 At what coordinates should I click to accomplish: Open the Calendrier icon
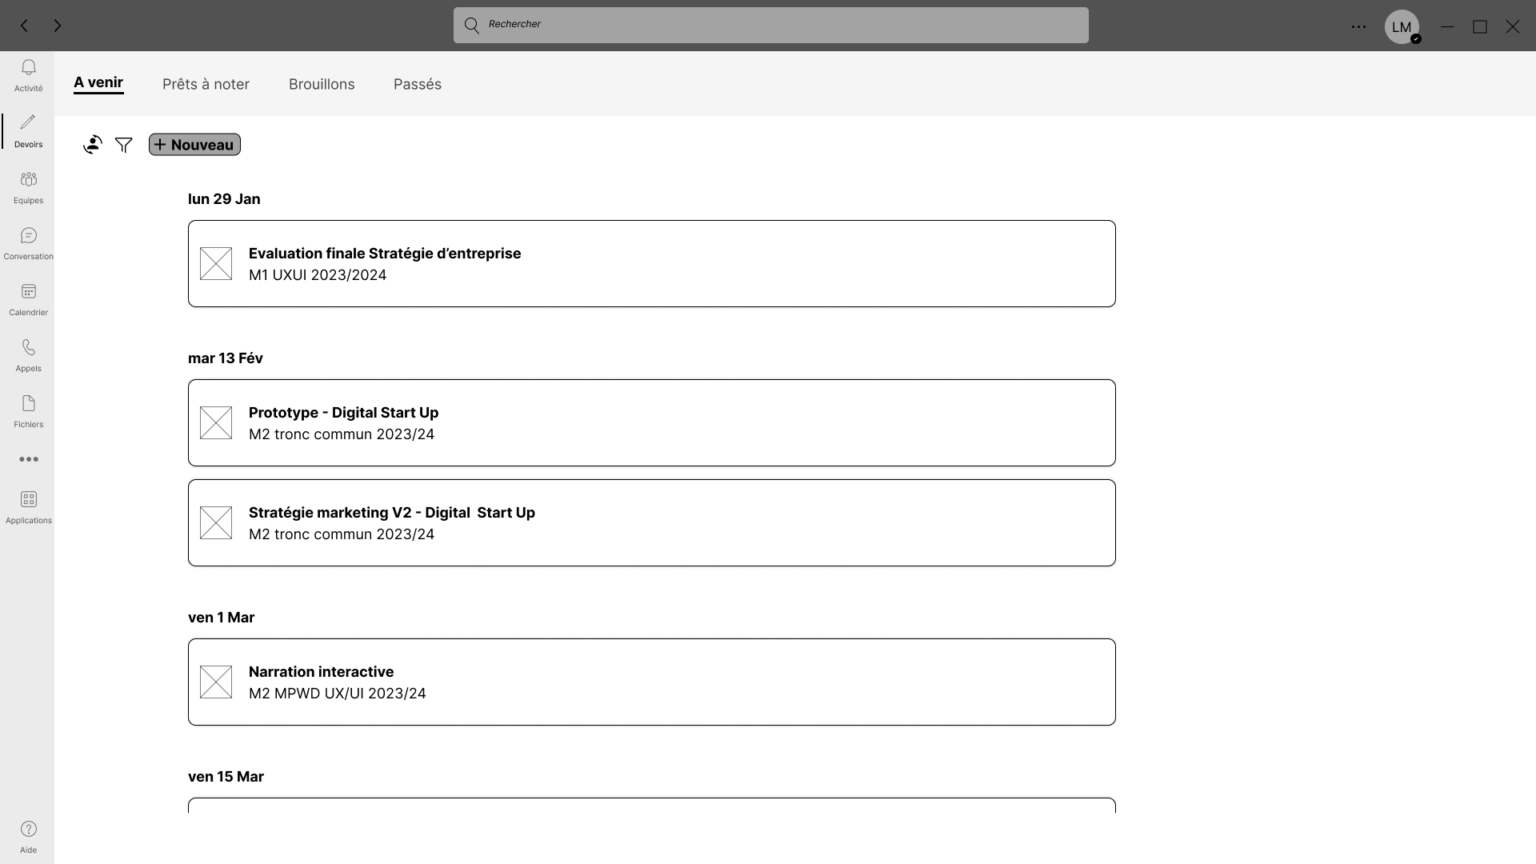[28, 292]
